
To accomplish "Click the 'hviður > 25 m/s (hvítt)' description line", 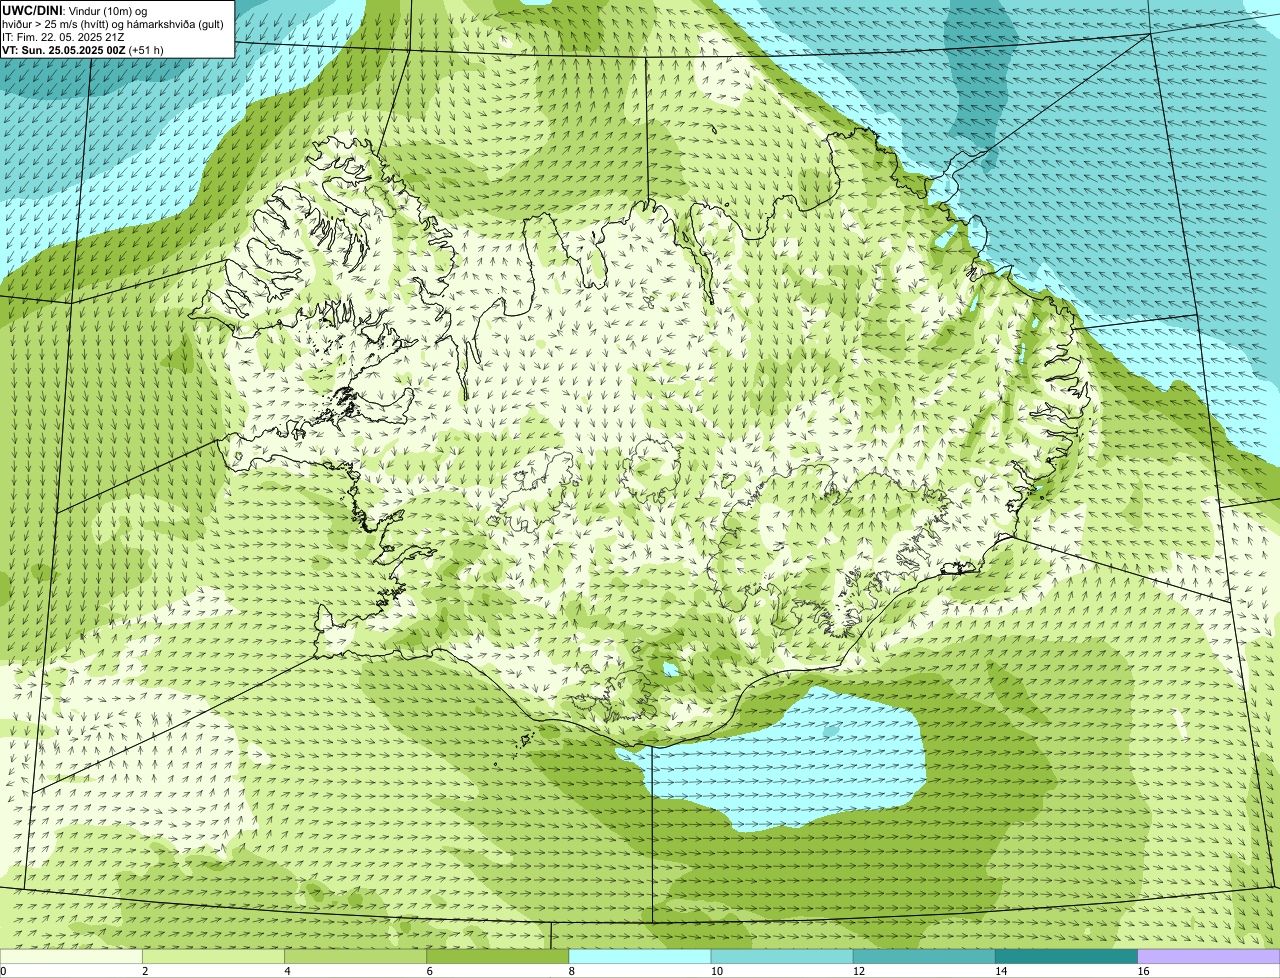I will (x=113, y=23).
